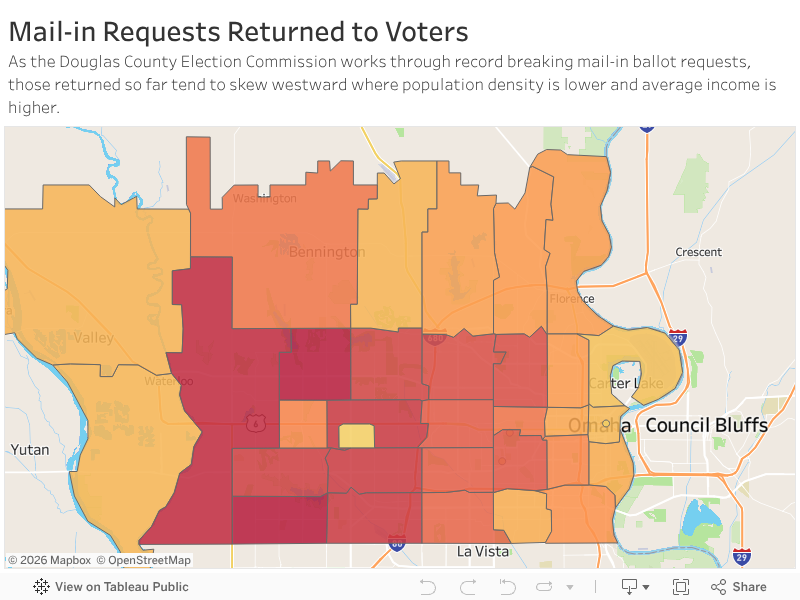
Task: Open View on Tableau Public link
Action: pyautogui.click(x=121, y=587)
